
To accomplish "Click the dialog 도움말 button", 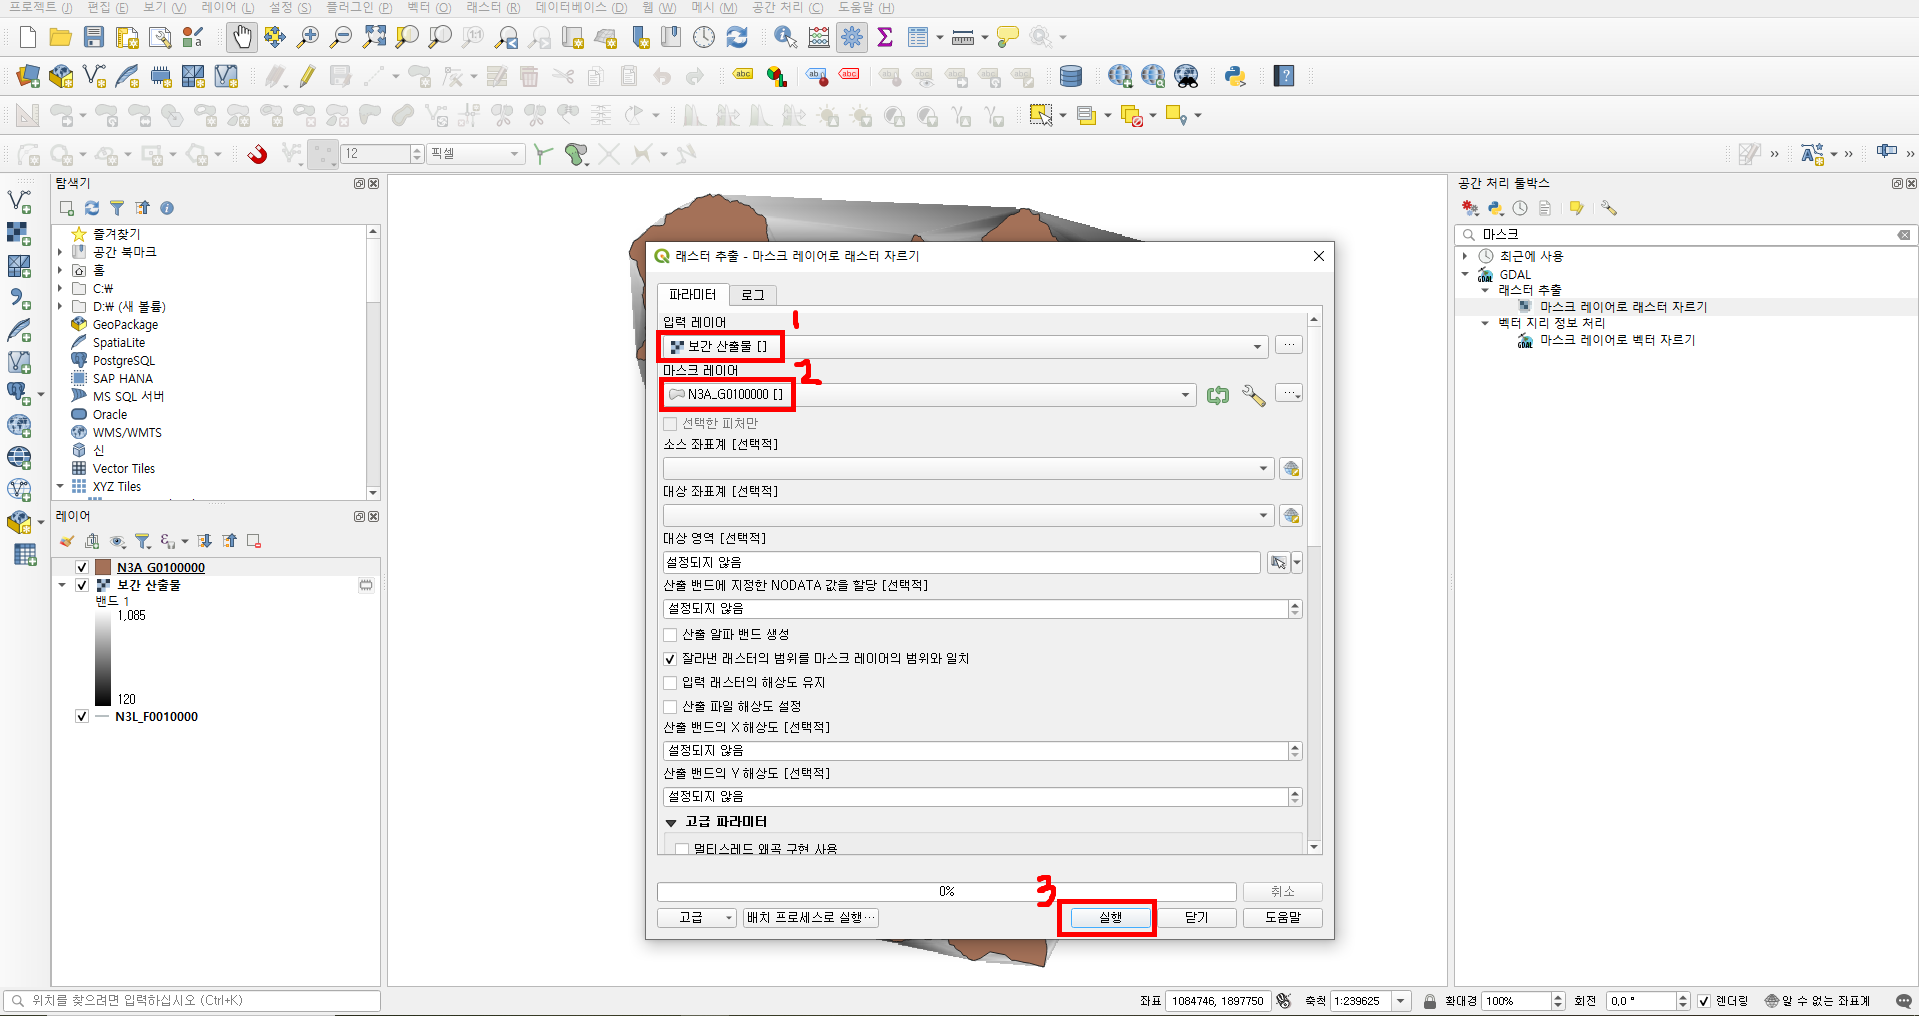I will point(1283,918).
